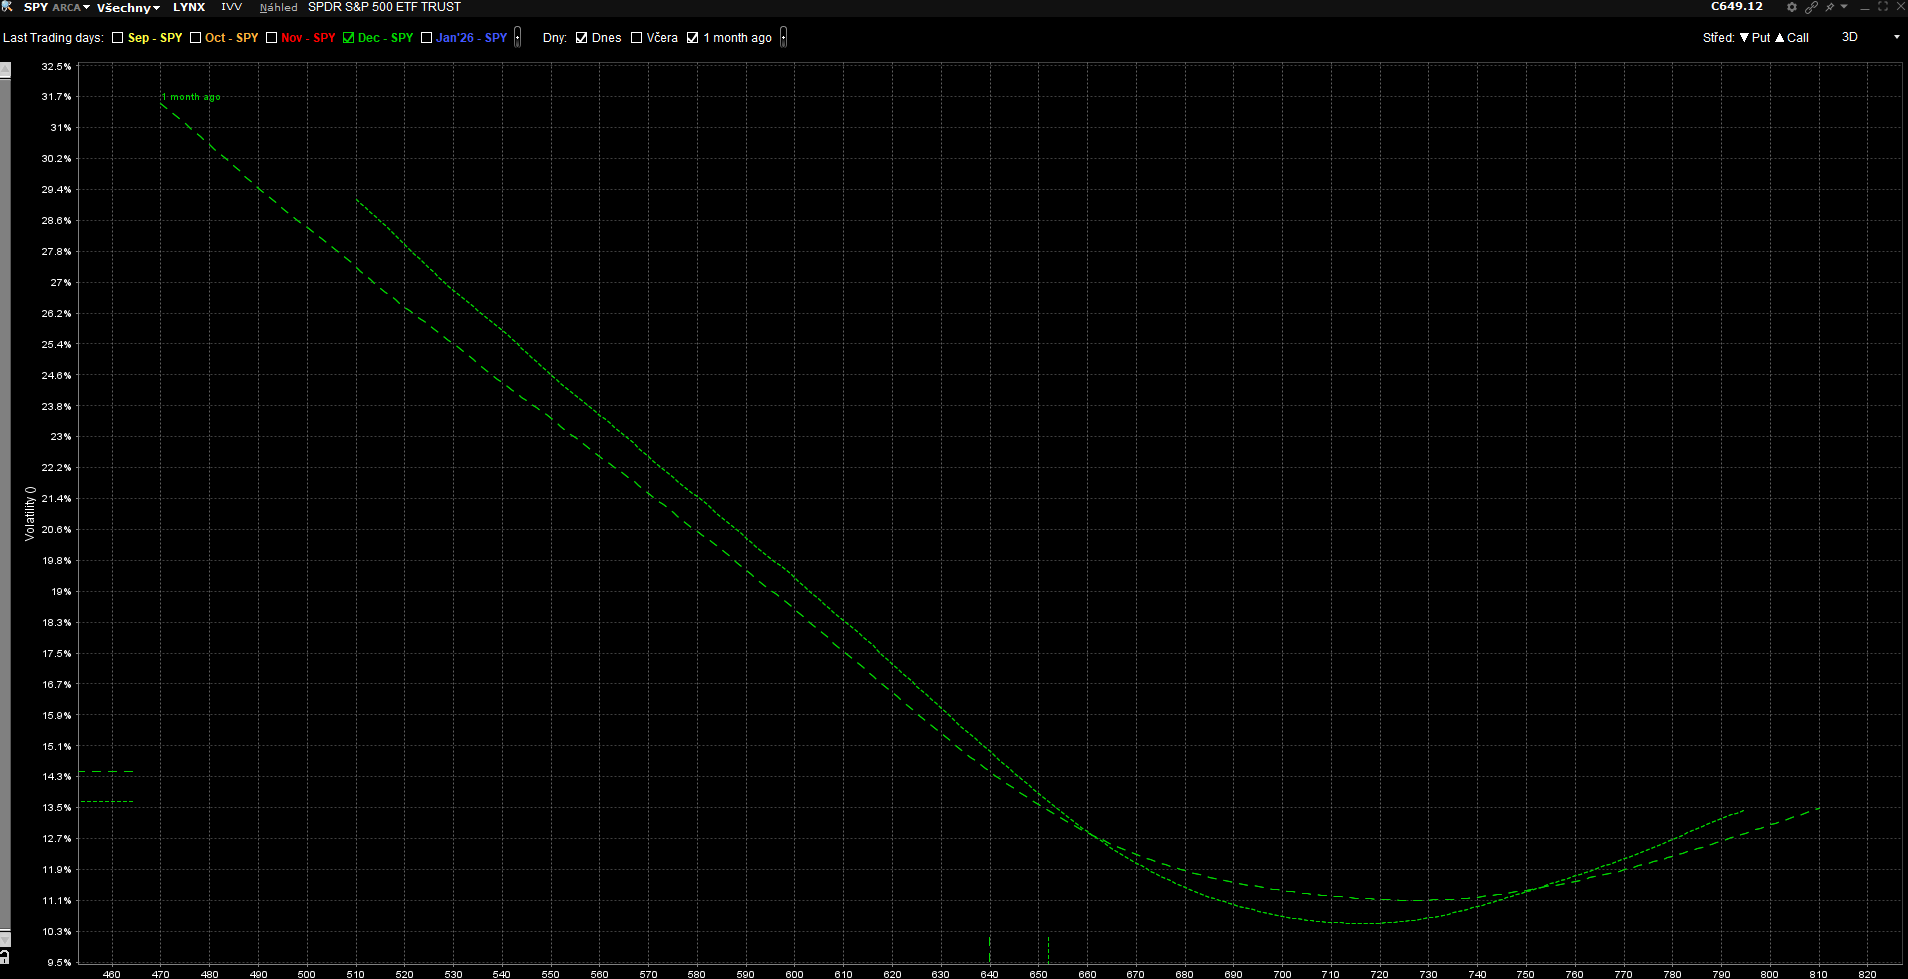The height and width of the screenshot is (979, 1908).
Task: Select the IVV tab
Action: pyautogui.click(x=231, y=7)
